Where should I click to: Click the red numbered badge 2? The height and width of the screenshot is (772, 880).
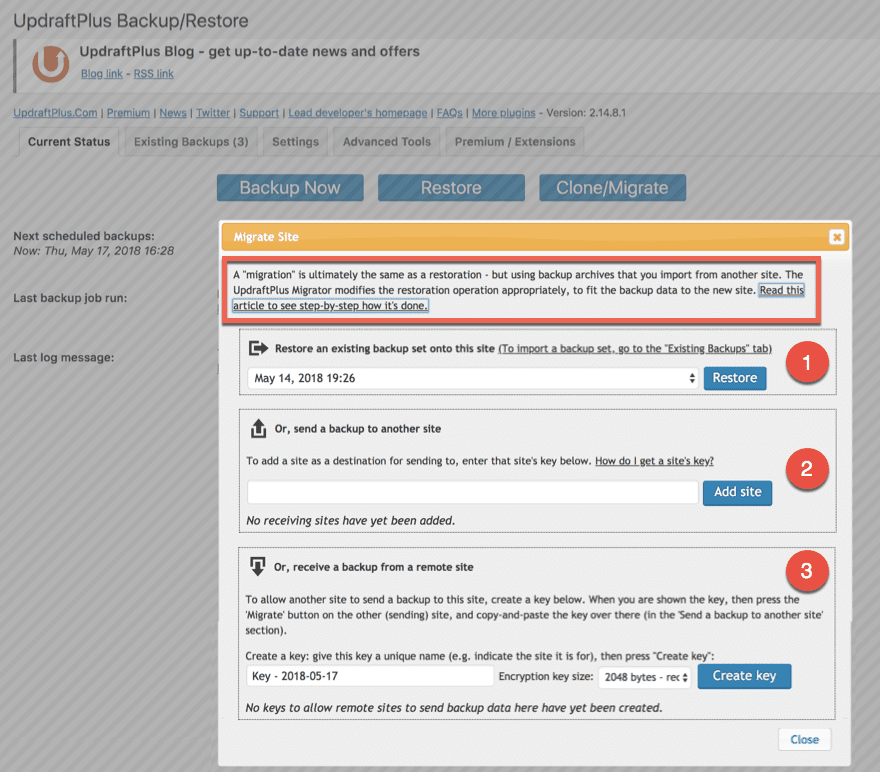tap(807, 469)
